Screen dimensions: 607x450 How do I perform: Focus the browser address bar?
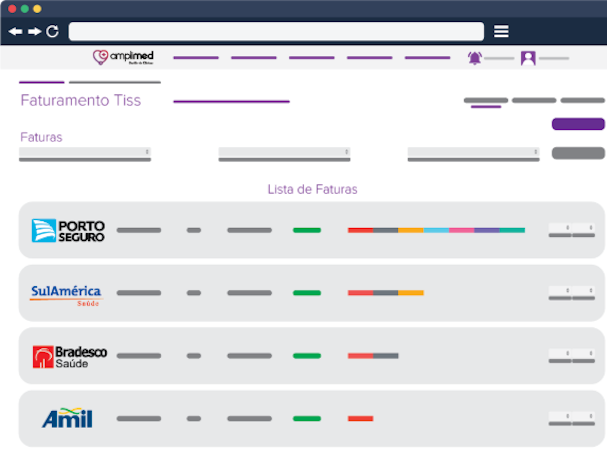pyautogui.click(x=276, y=31)
